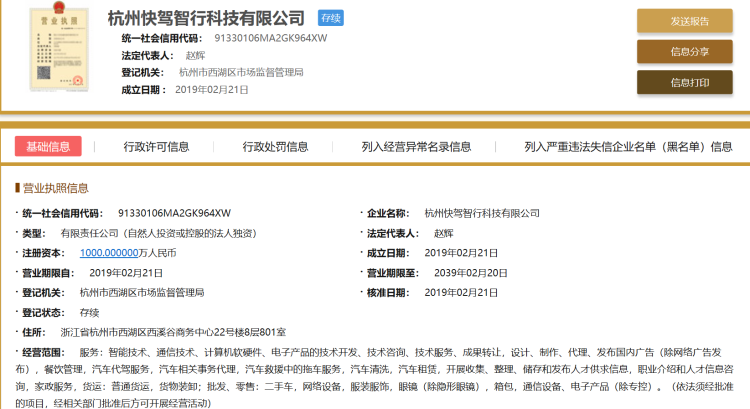Click the 登记状态 value 存续
The image size is (750, 409).
tap(89, 312)
